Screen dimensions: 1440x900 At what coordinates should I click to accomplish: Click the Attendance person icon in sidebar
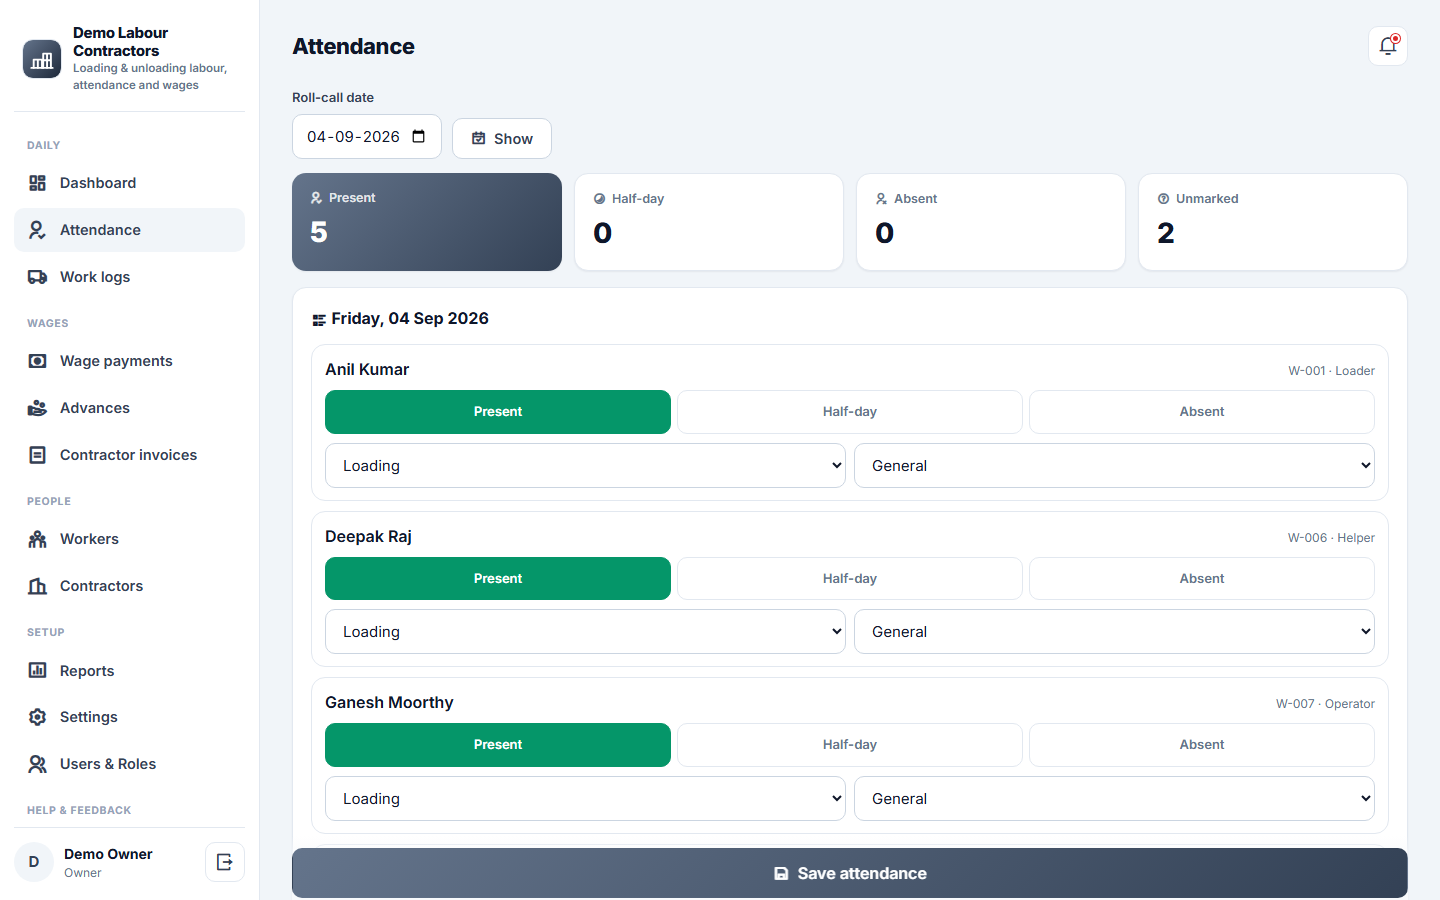click(37, 230)
